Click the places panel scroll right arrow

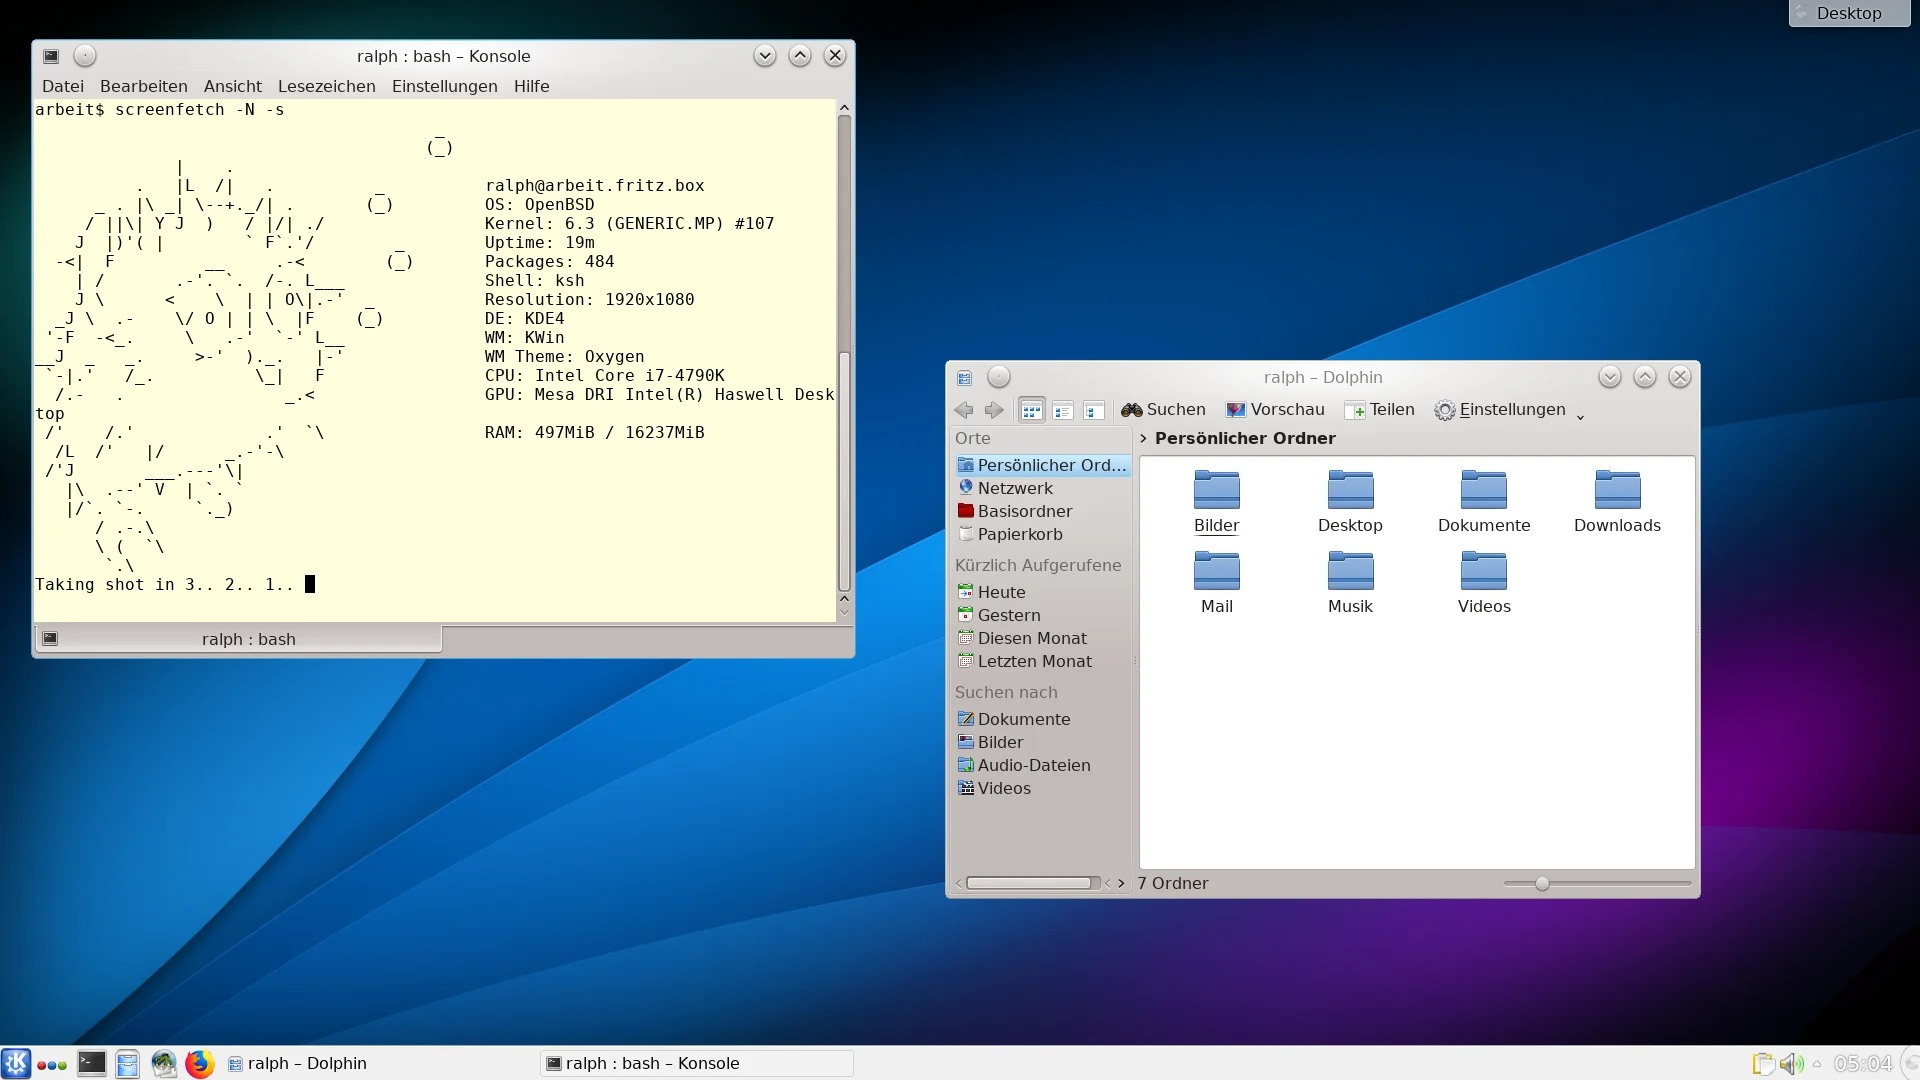1121,883
